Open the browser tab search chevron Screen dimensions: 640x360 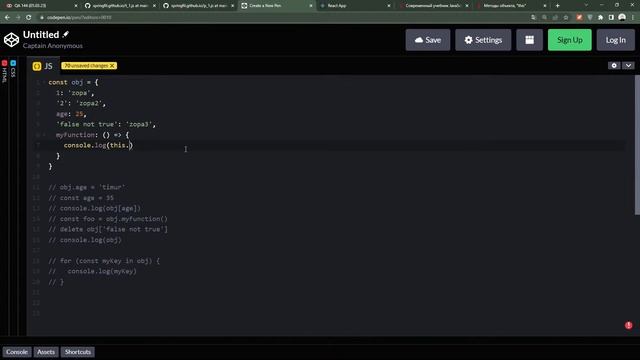coord(586,5)
